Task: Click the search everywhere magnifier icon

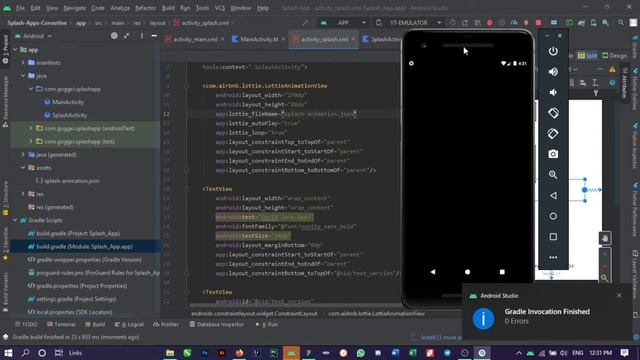Action: click(620, 23)
